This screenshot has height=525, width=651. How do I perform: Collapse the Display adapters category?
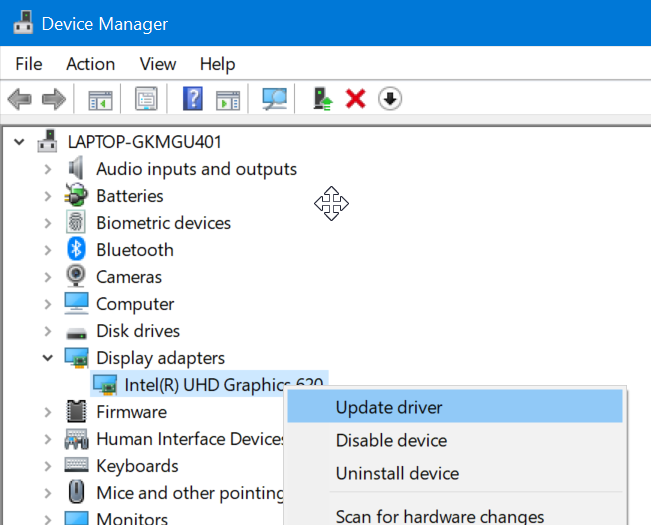coord(47,357)
